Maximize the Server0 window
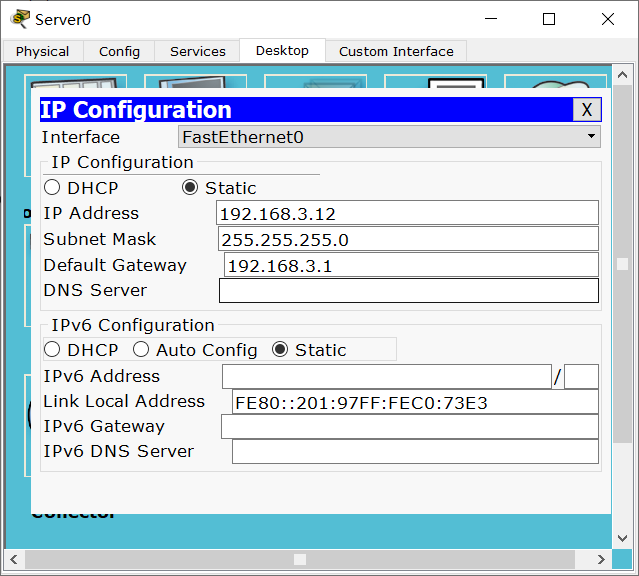Viewport: 639px width, 576px height. point(549,19)
